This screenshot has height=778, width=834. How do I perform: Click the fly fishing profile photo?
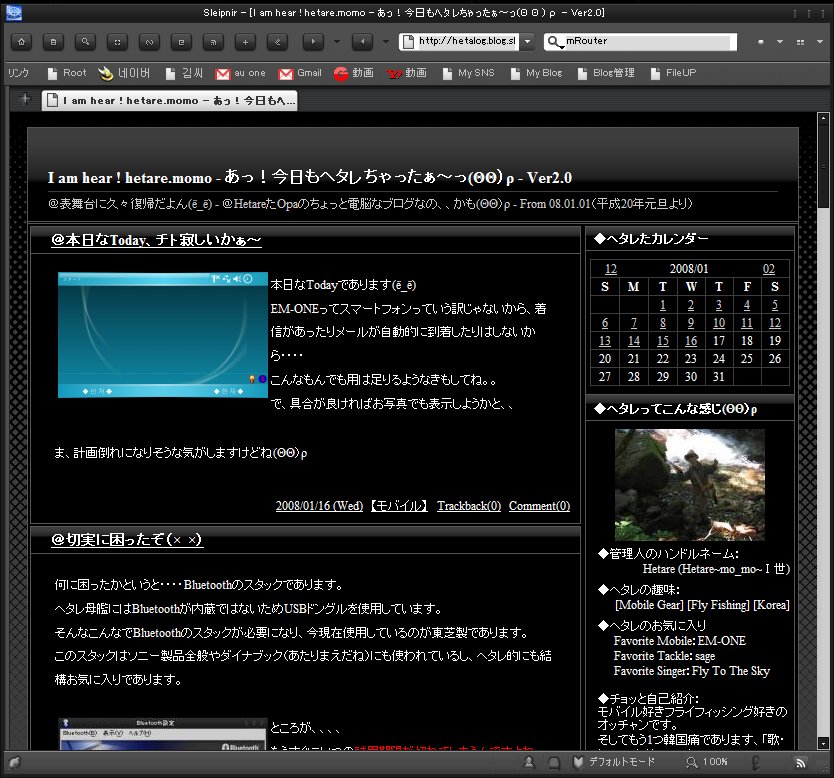tap(690, 485)
